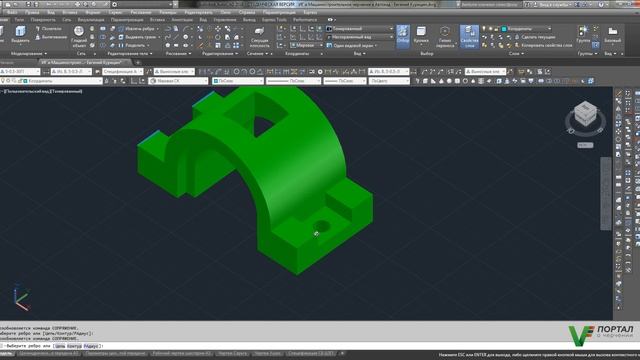Click the Секущая плоскость section tool

[259, 37]
